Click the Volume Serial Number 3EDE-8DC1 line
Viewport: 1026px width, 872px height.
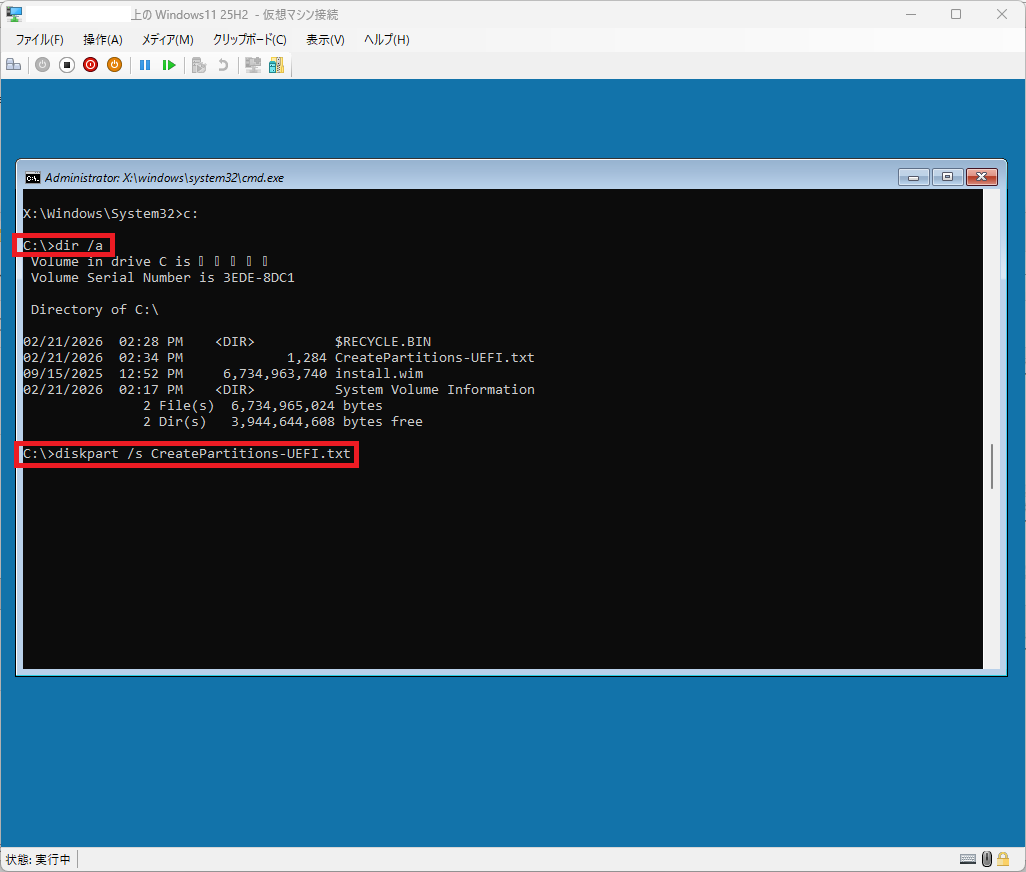pos(162,277)
